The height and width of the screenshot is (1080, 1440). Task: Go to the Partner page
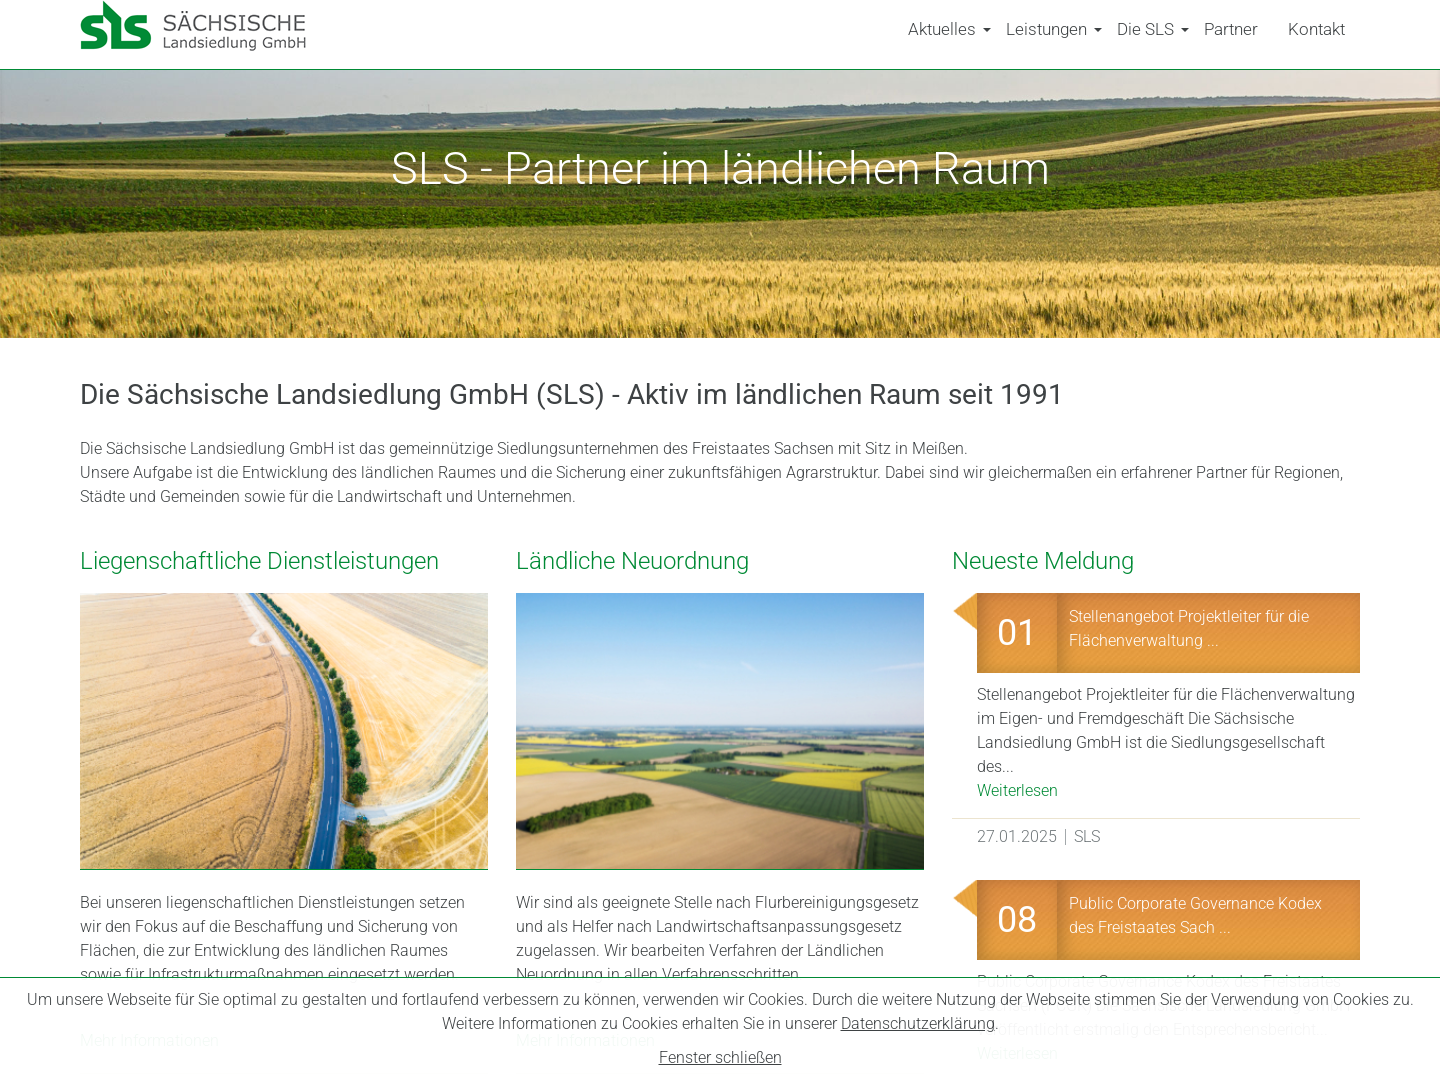[1230, 30]
